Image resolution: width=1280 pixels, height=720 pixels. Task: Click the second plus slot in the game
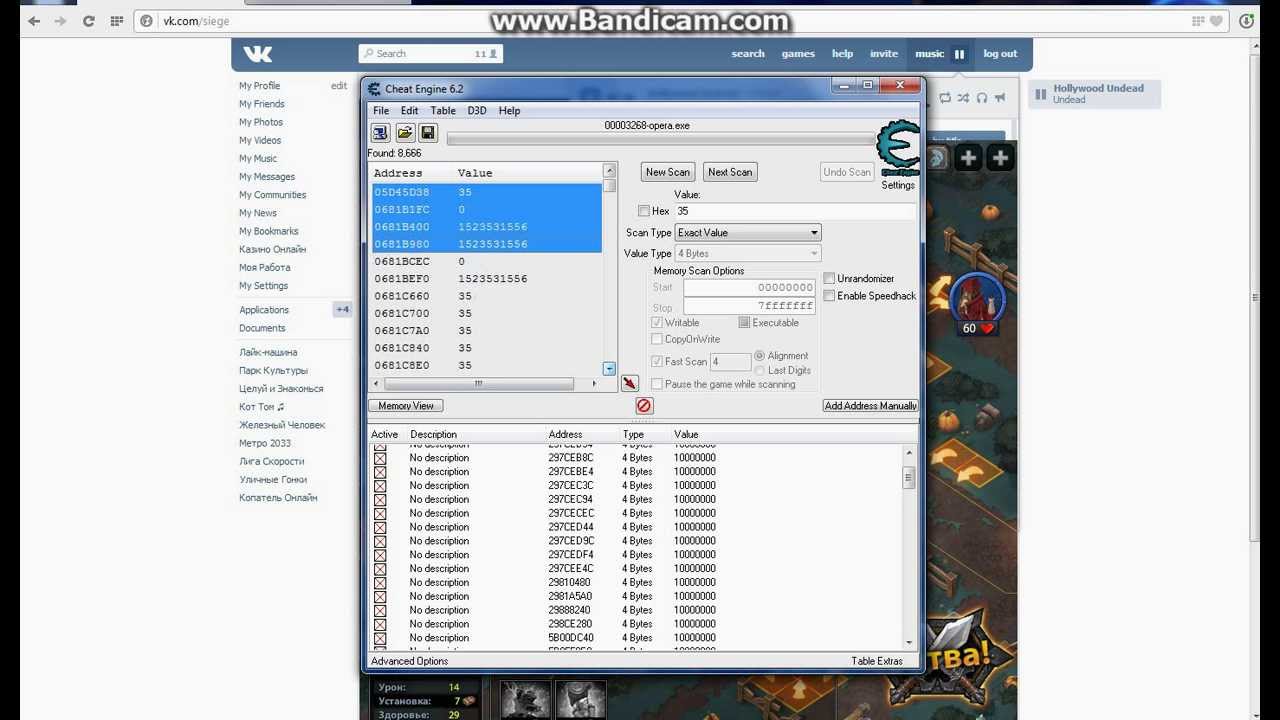coord(1000,157)
